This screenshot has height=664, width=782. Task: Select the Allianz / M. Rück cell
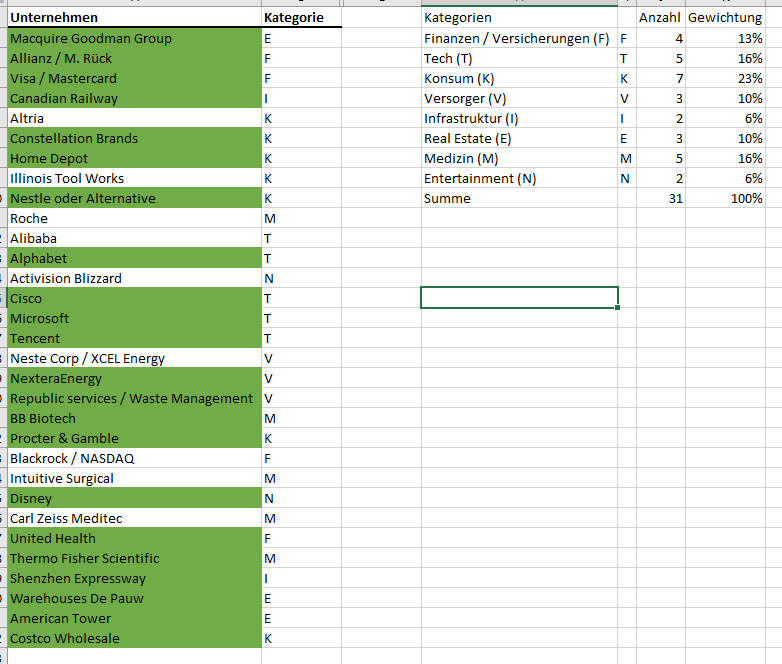135,58
